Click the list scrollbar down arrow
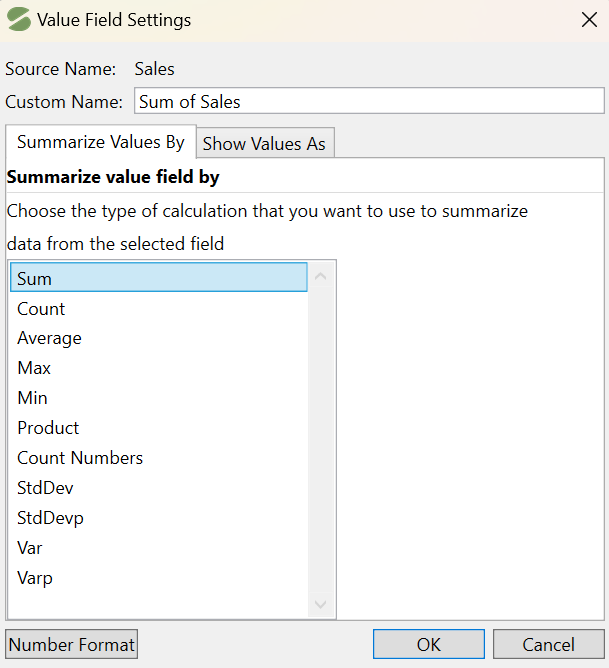 click(x=321, y=604)
